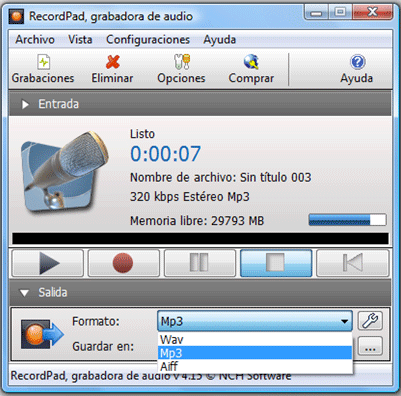The image size is (401, 396).
Task: Expand the Entrada section
Action: coord(25,104)
